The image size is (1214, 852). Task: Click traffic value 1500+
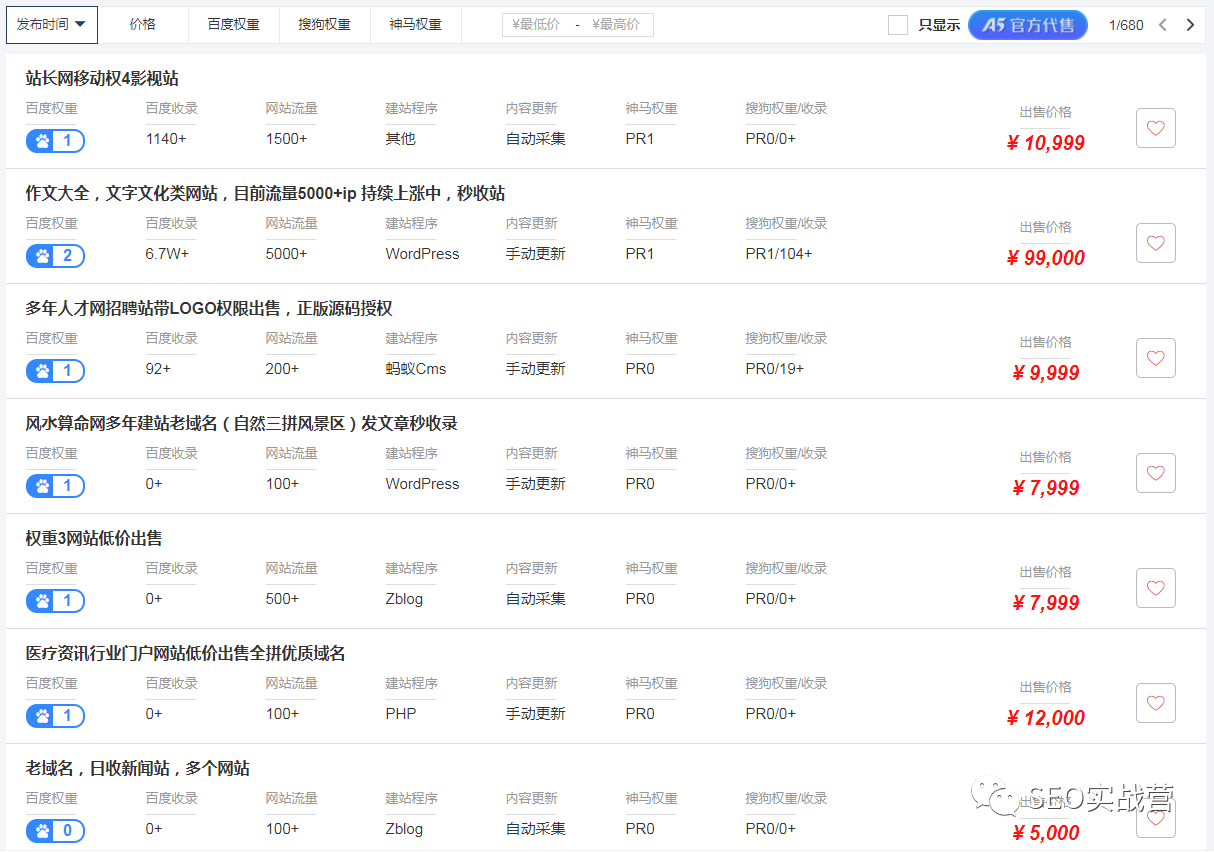[286, 139]
